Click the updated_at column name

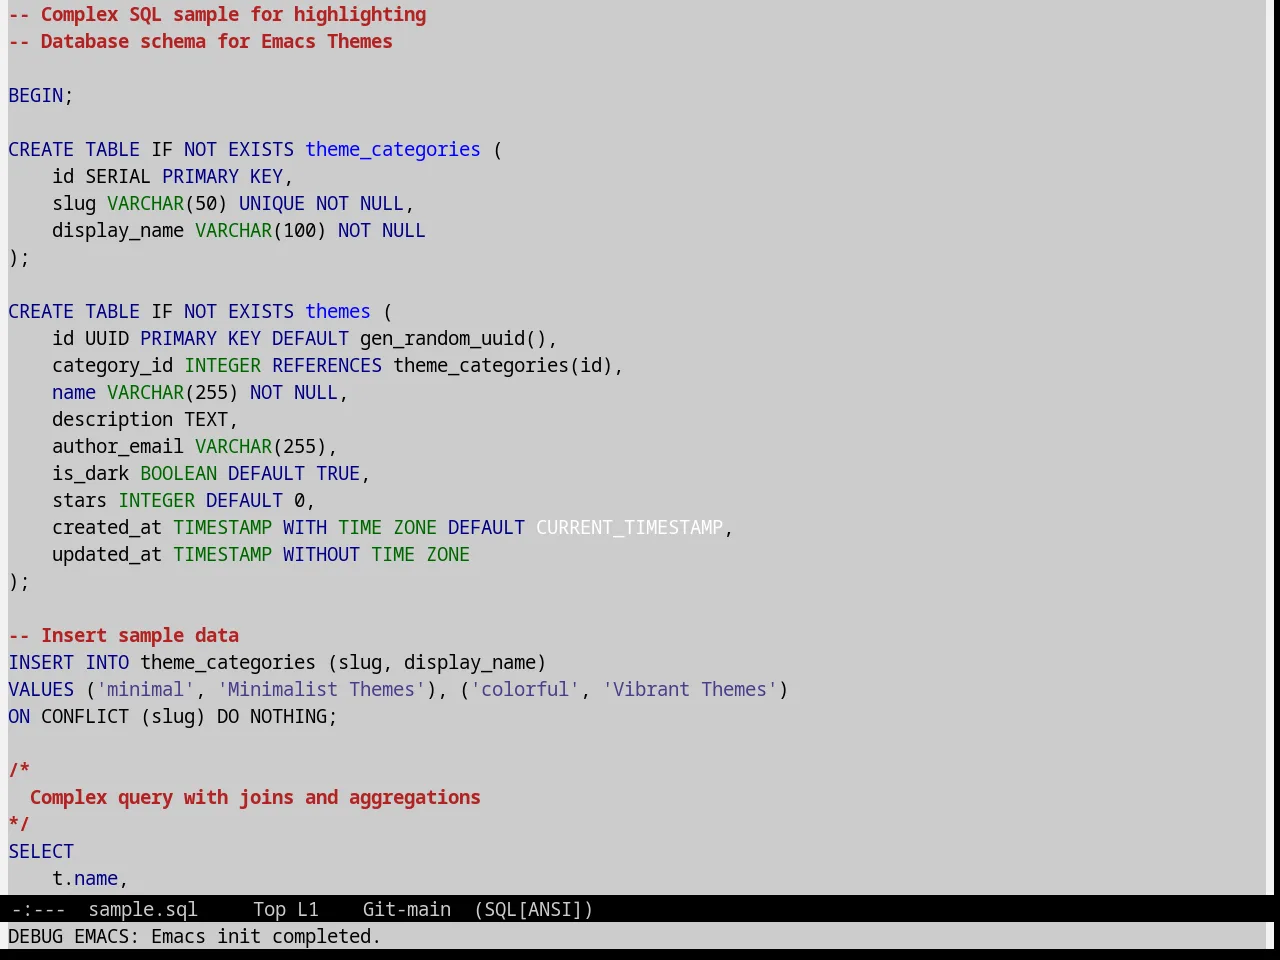pyautogui.click(x=107, y=555)
